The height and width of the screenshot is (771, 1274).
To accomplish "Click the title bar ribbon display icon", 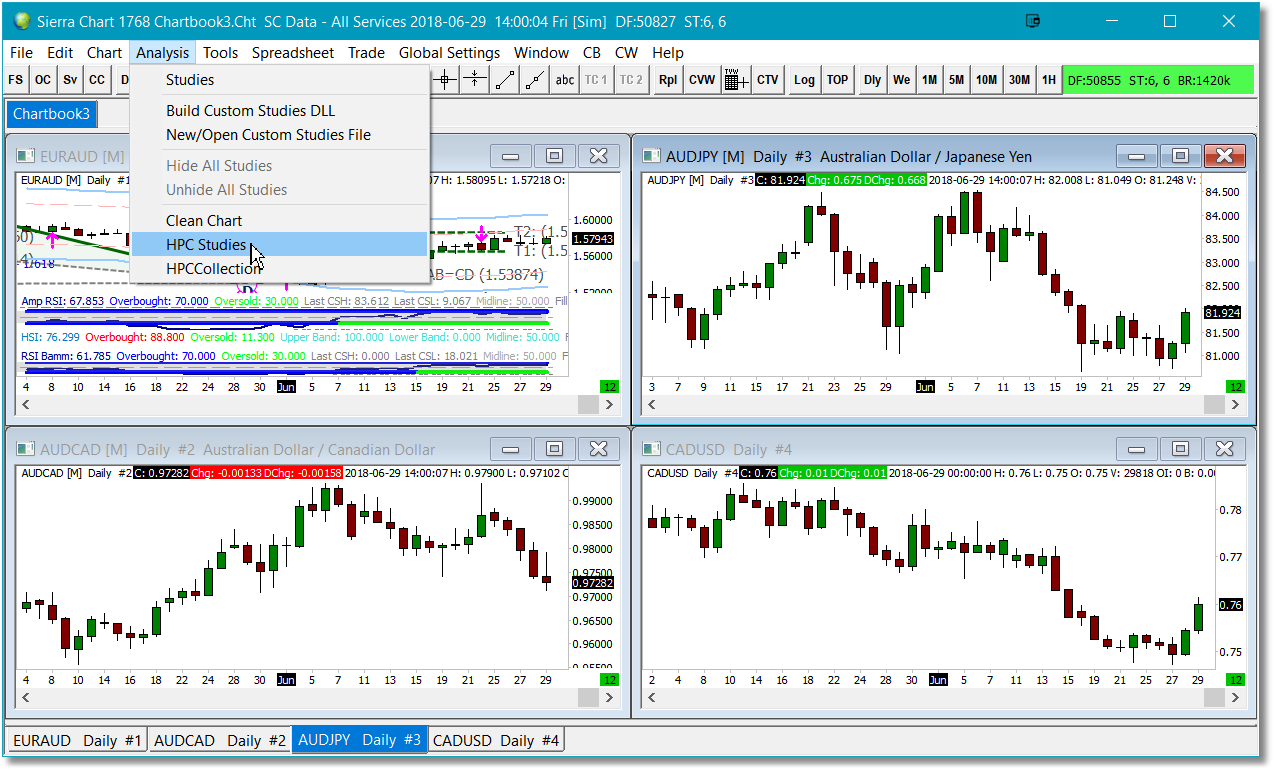I will (1034, 20).
